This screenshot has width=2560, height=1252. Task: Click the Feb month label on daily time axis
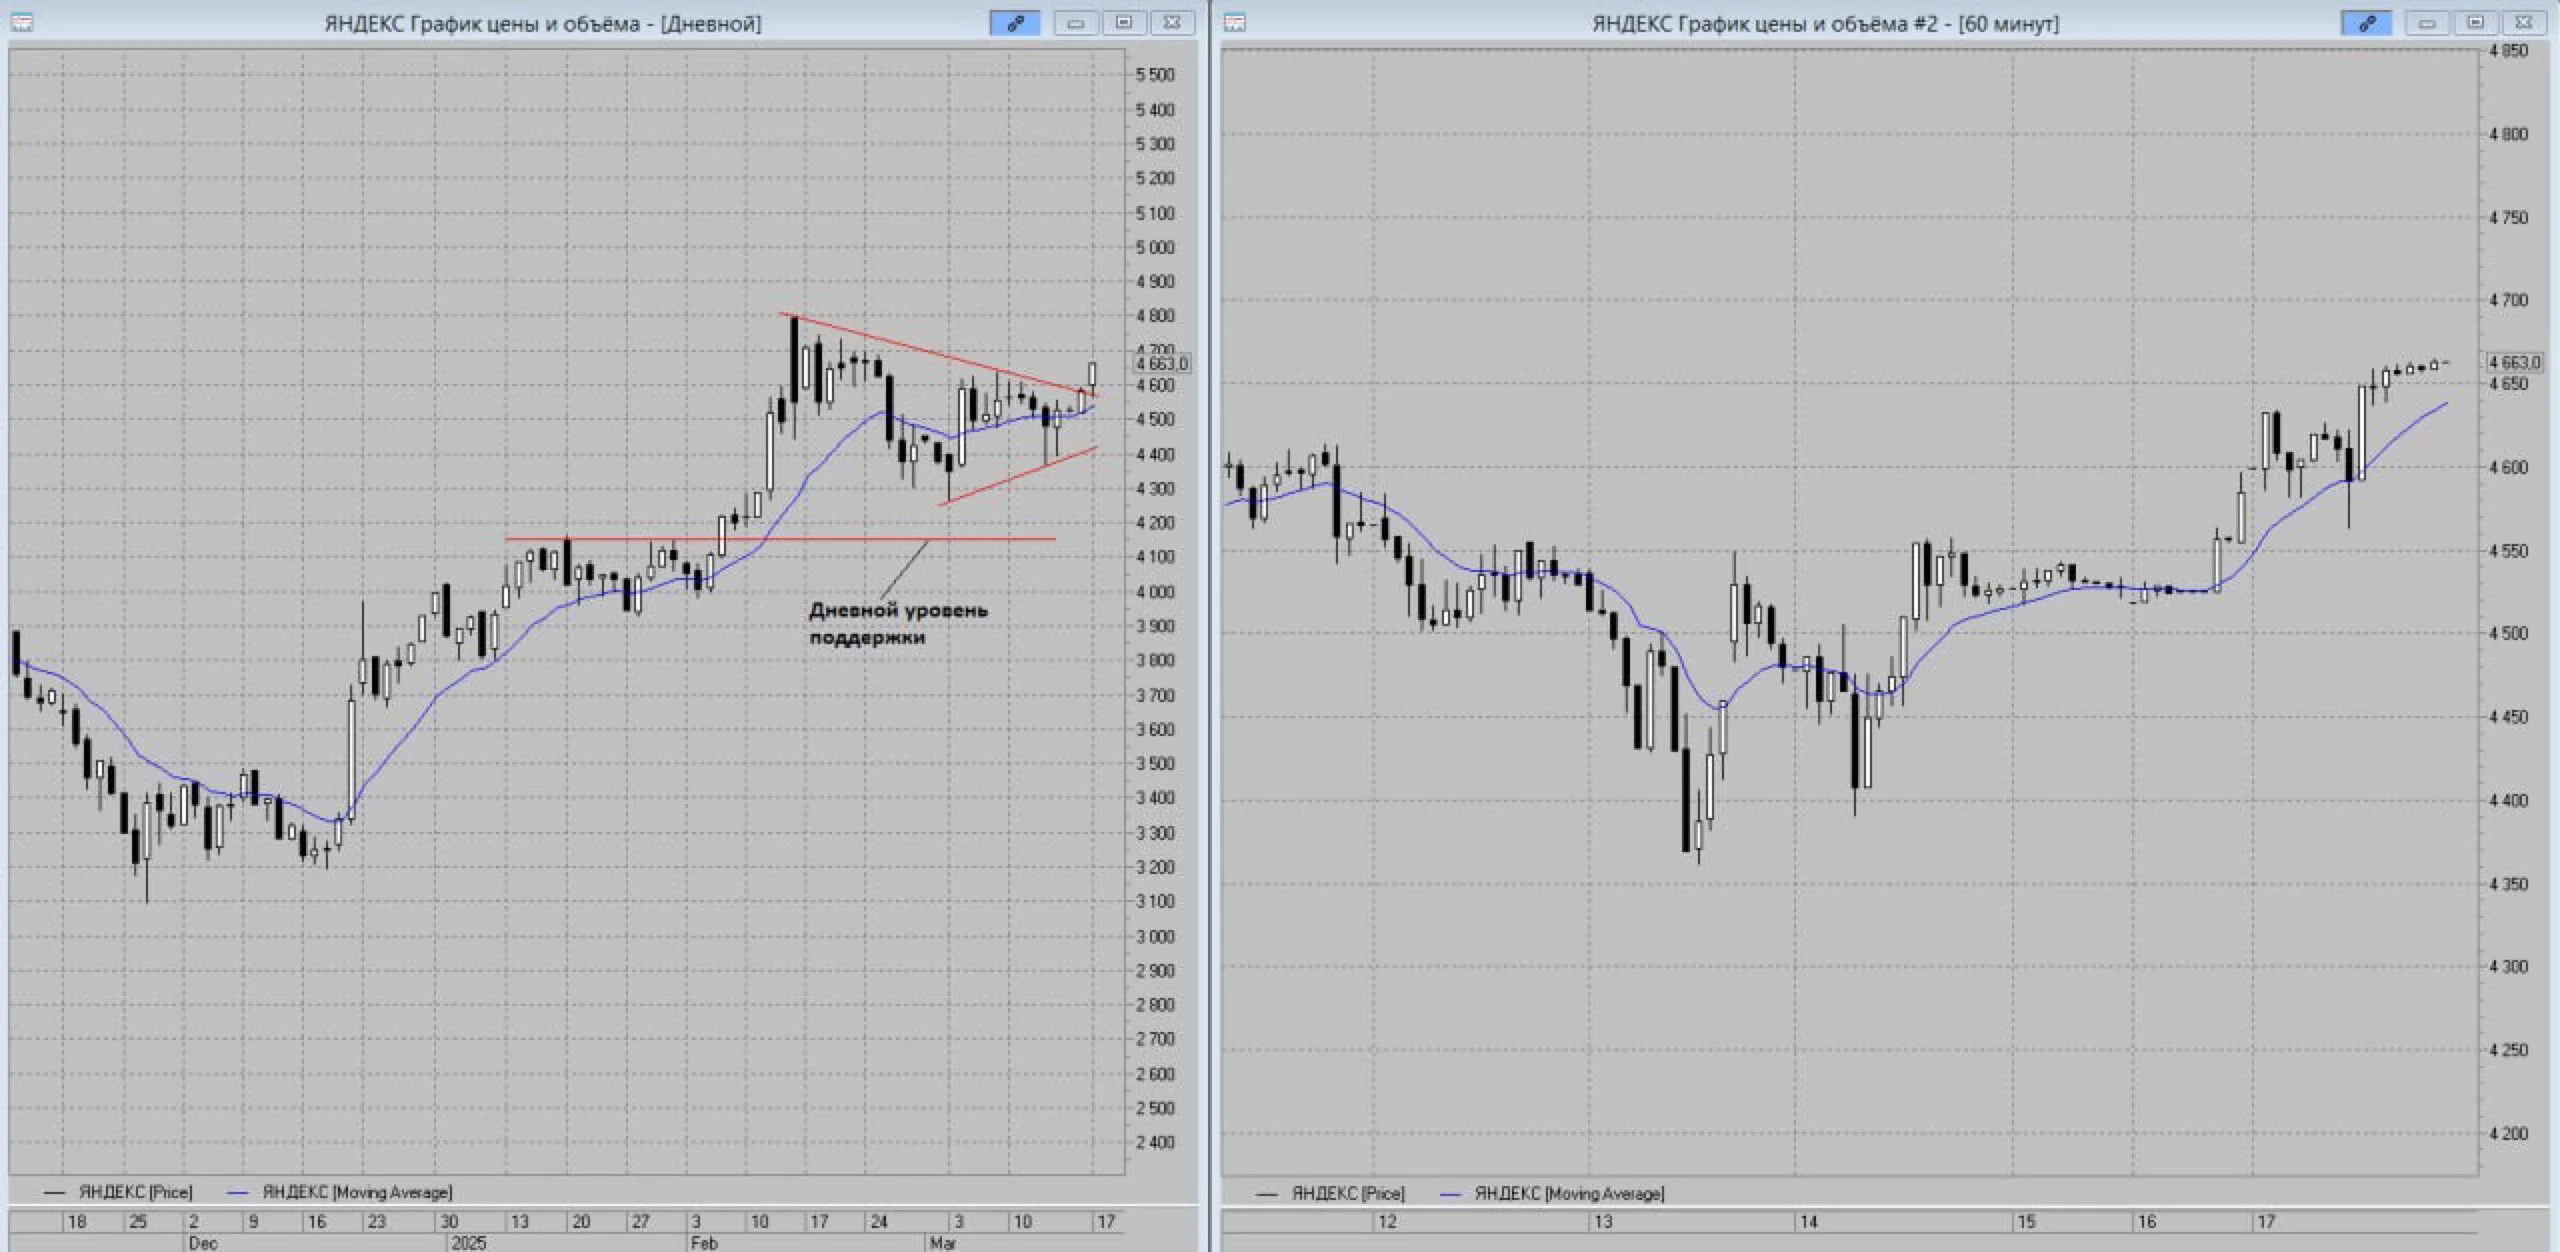704,1243
